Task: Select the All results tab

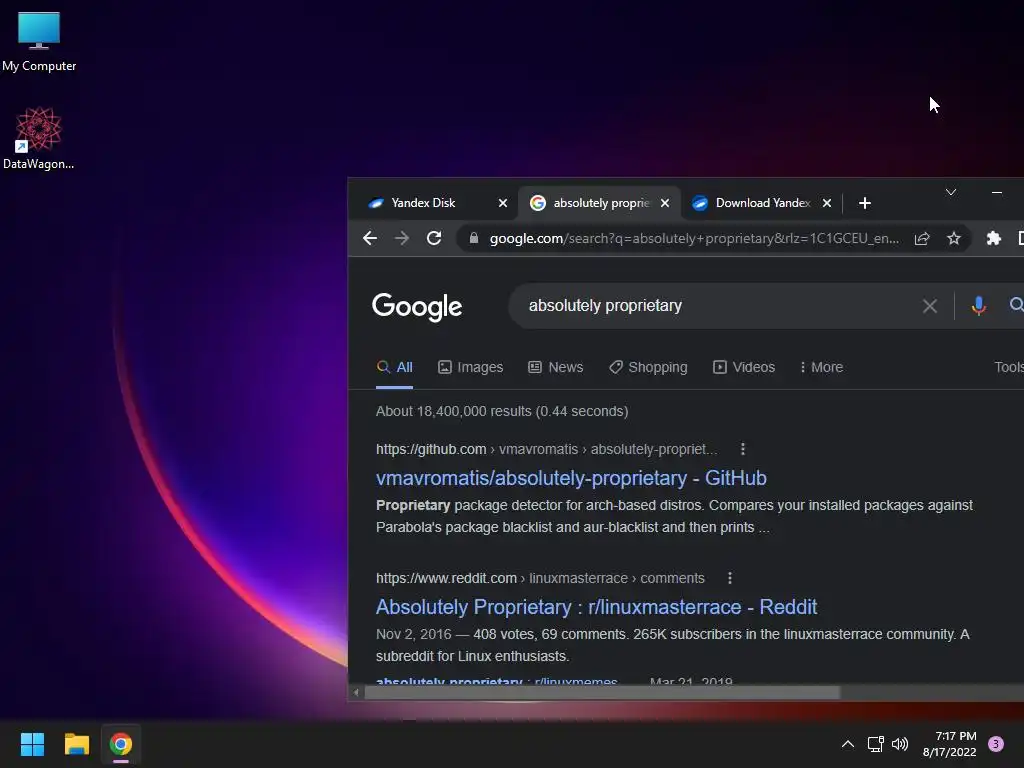Action: point(394,367)
